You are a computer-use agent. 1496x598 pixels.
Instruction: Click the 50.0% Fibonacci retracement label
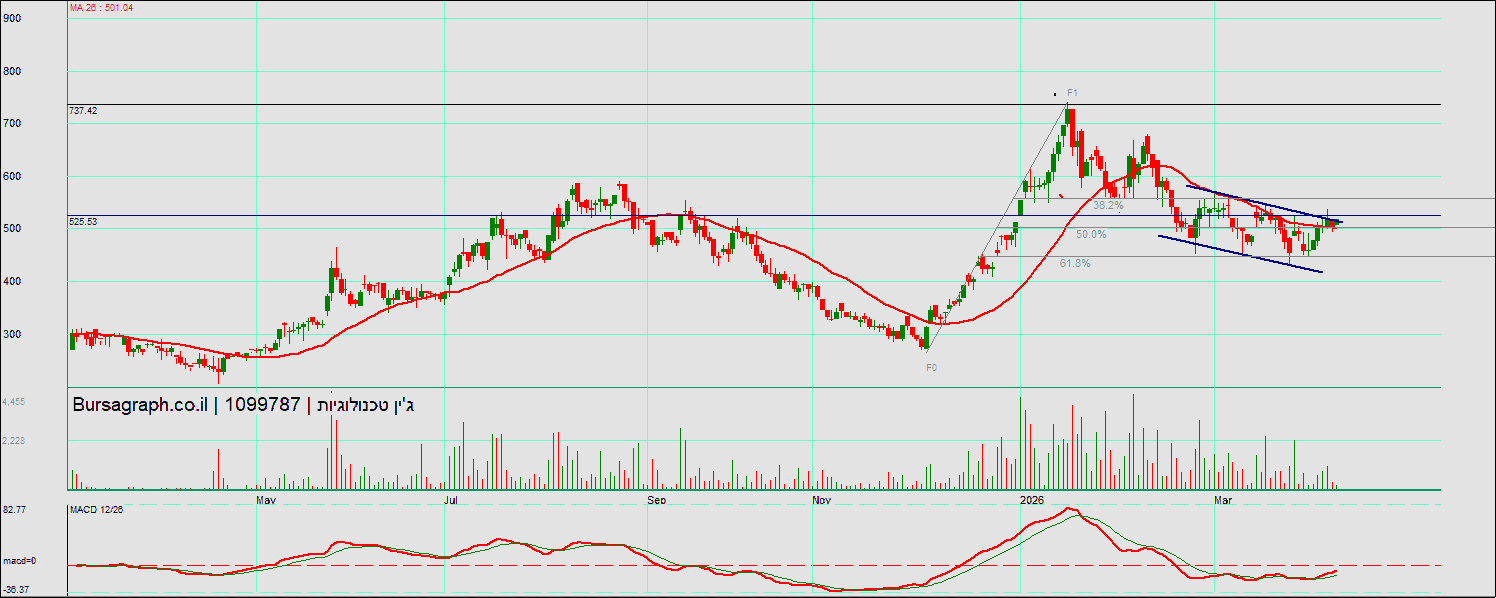coord(1091,235)
